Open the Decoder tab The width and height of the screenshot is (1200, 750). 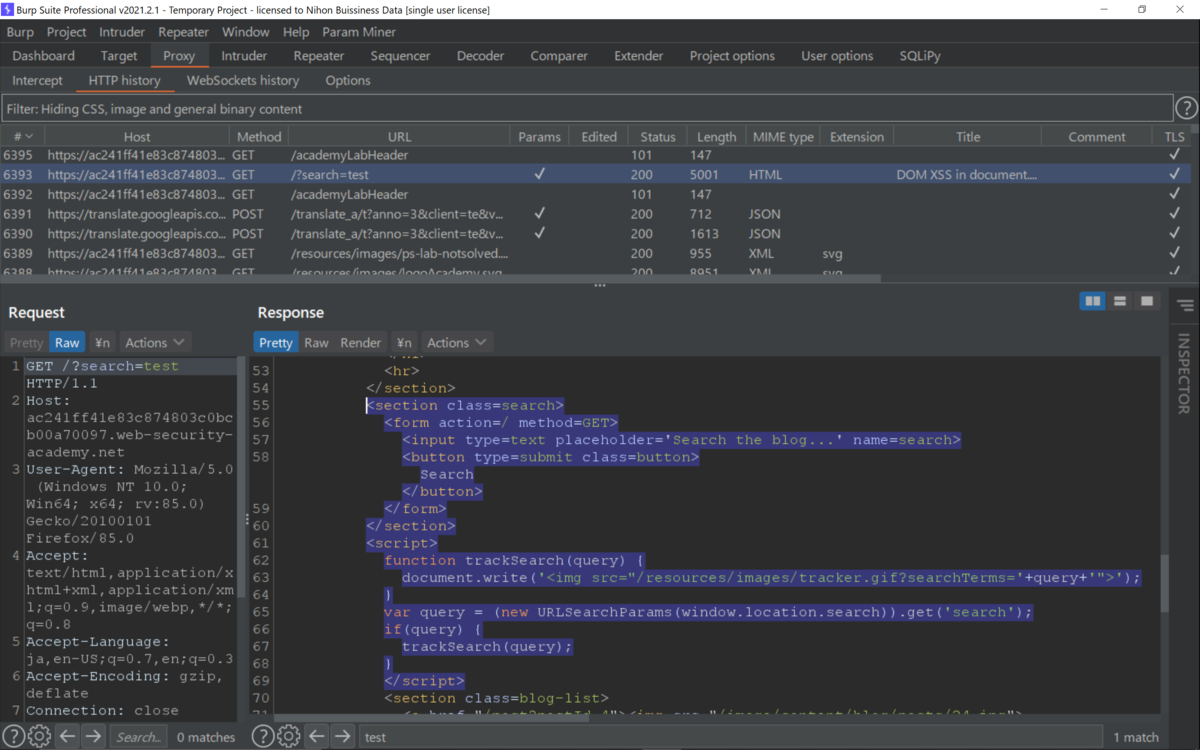click(x=480, y=55)
